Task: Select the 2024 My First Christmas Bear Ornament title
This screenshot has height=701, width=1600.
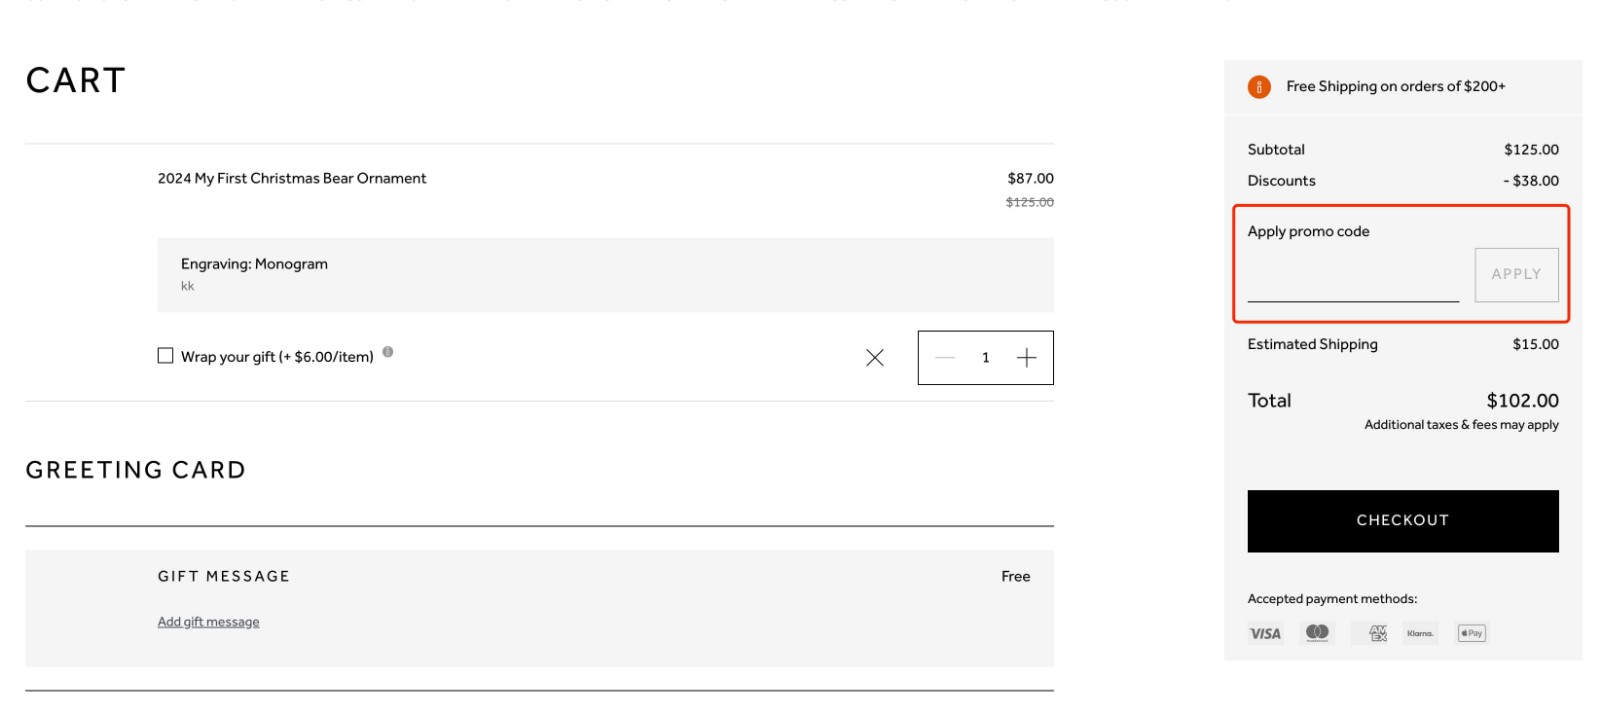Action: [291, 178]
